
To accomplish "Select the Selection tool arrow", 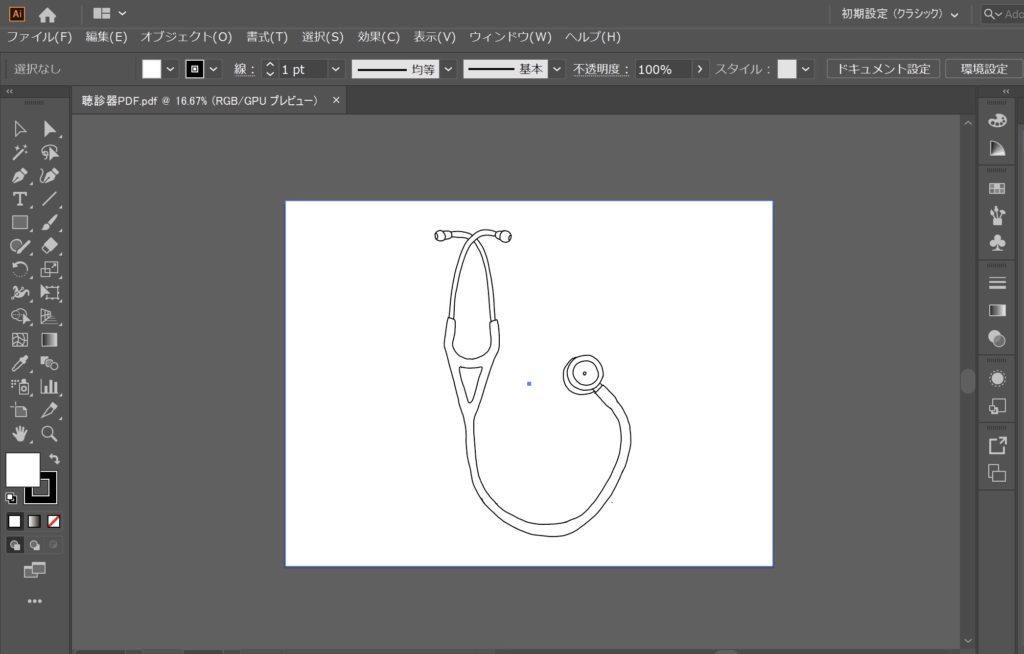I will point(20,129).
